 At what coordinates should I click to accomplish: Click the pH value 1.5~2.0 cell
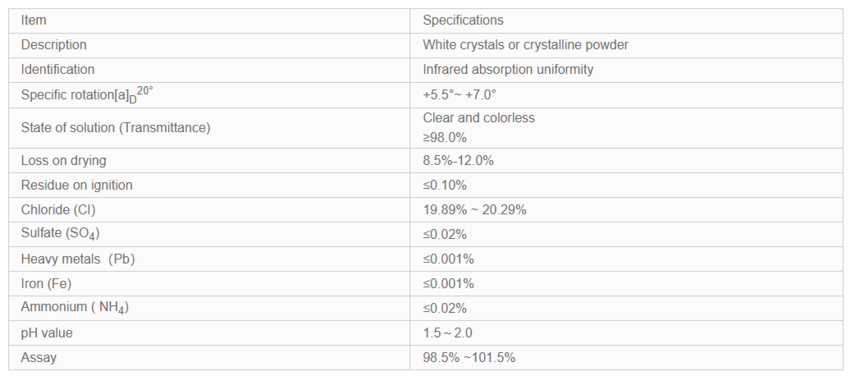(626, 333)
